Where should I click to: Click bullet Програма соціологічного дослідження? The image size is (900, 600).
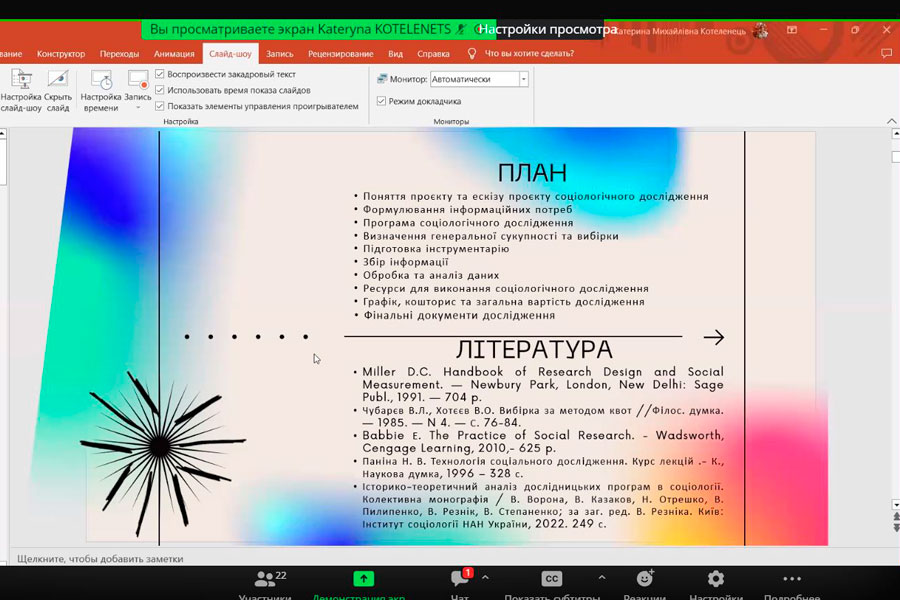tap(468, 223)
